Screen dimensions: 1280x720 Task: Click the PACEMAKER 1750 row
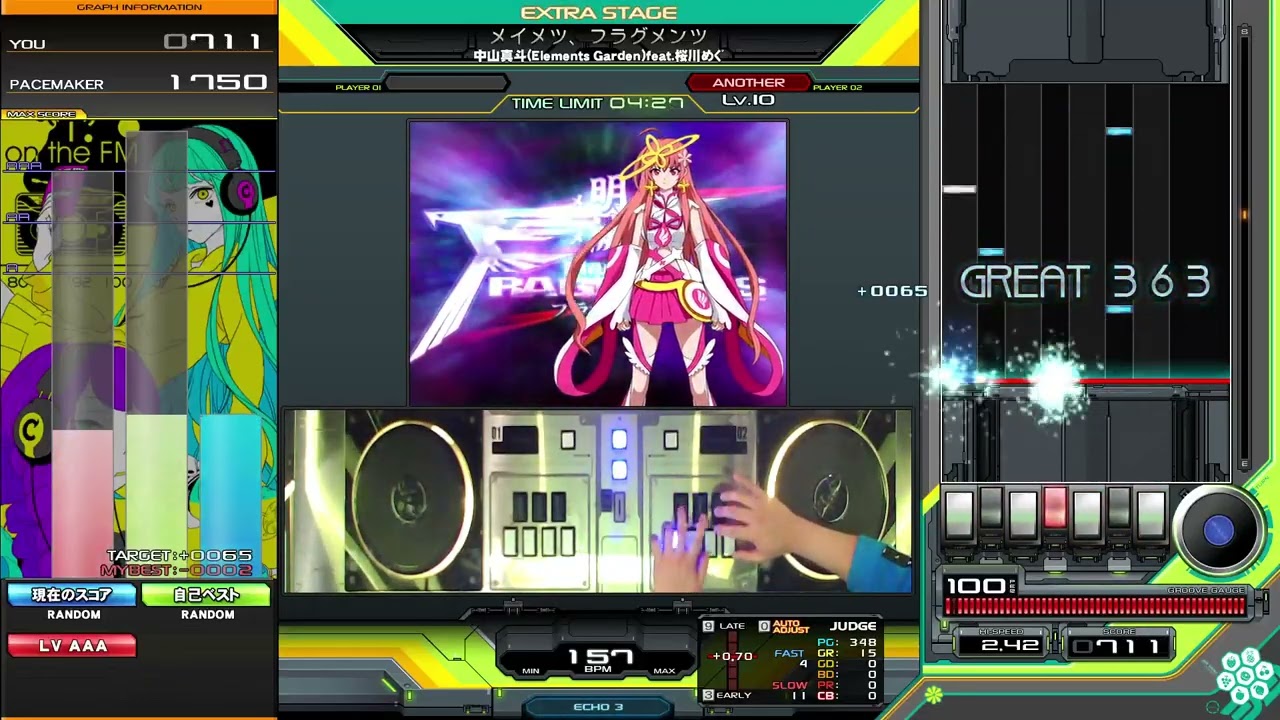click(x=138, y=83)
